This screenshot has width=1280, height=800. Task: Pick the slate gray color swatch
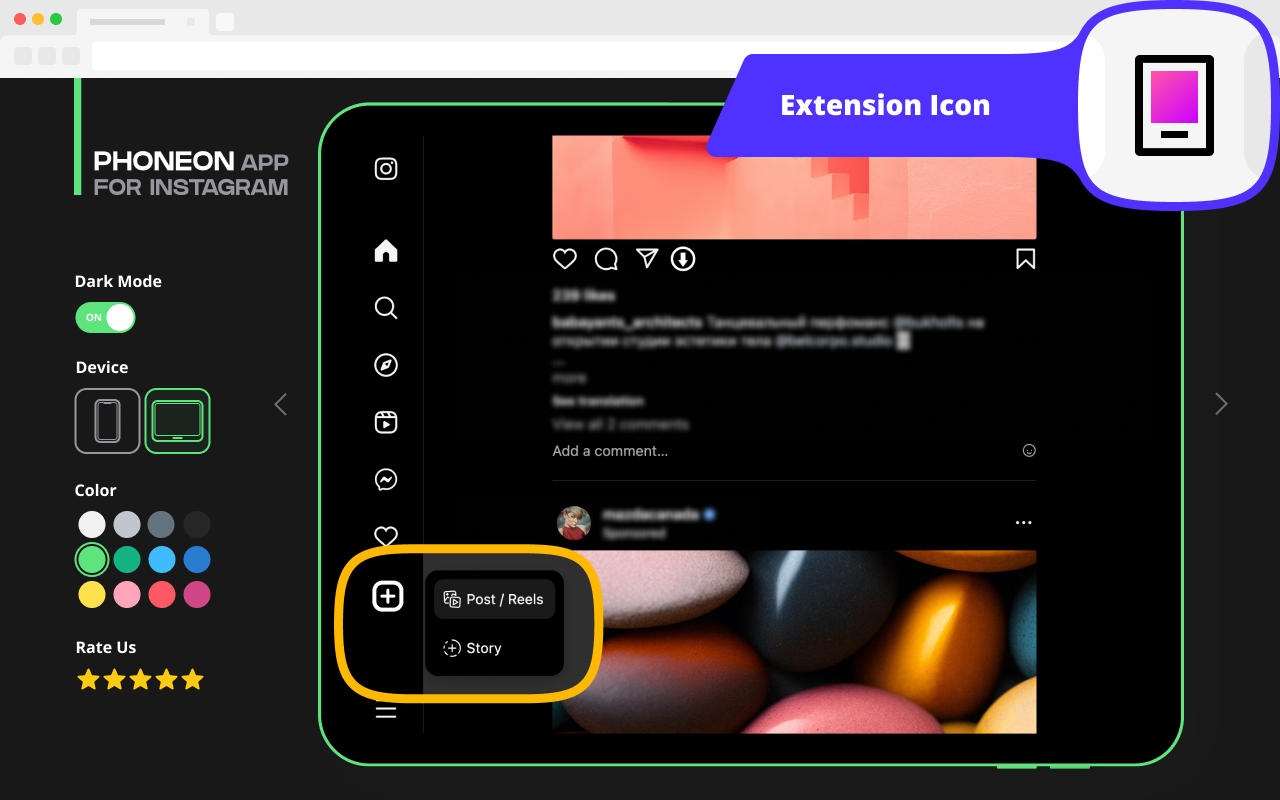pyautogui.click(x=161, y=524)
